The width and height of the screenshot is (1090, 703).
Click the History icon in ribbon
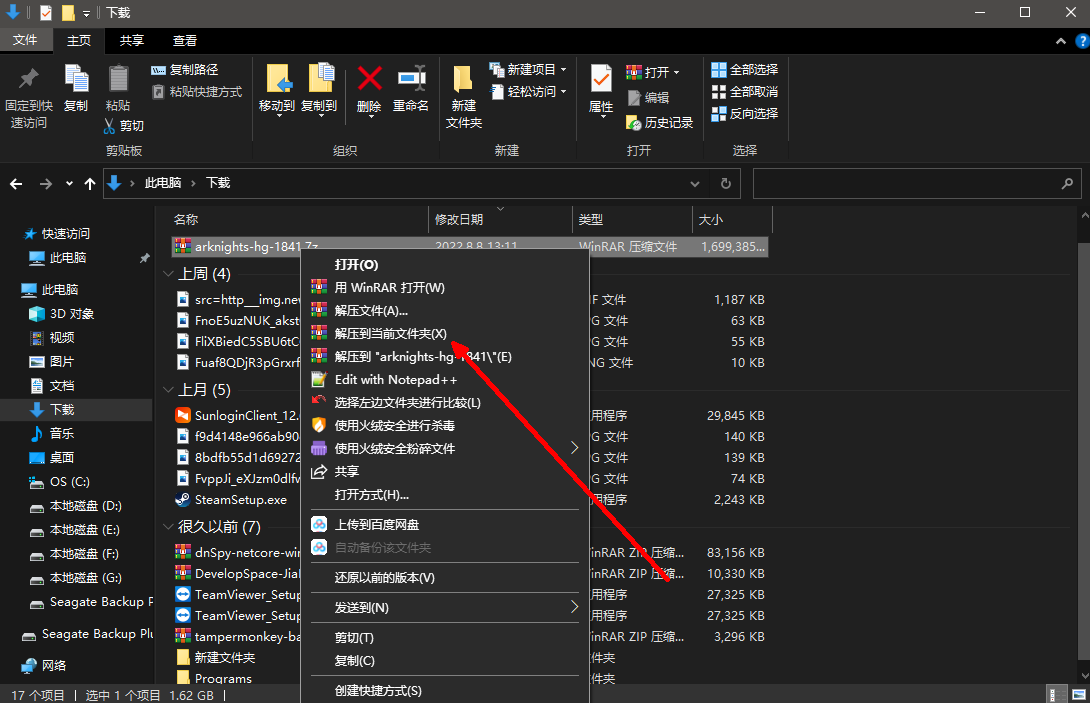[x=660, y=122]
